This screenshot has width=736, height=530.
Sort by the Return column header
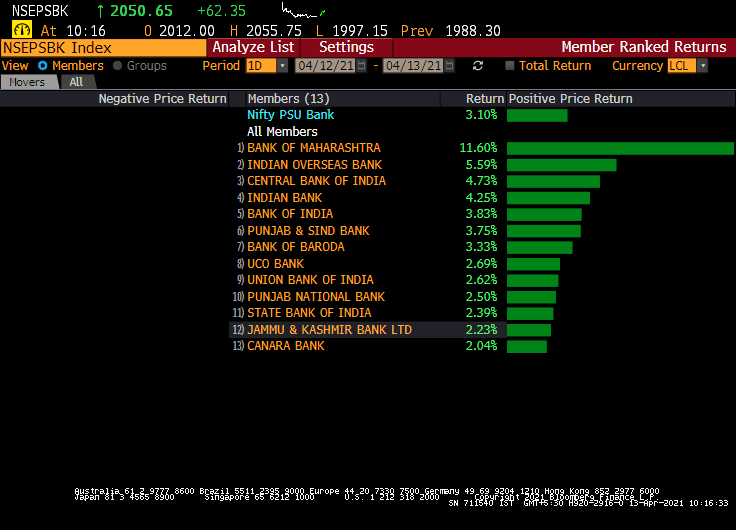pyautogui.click(x=484, y=99)
